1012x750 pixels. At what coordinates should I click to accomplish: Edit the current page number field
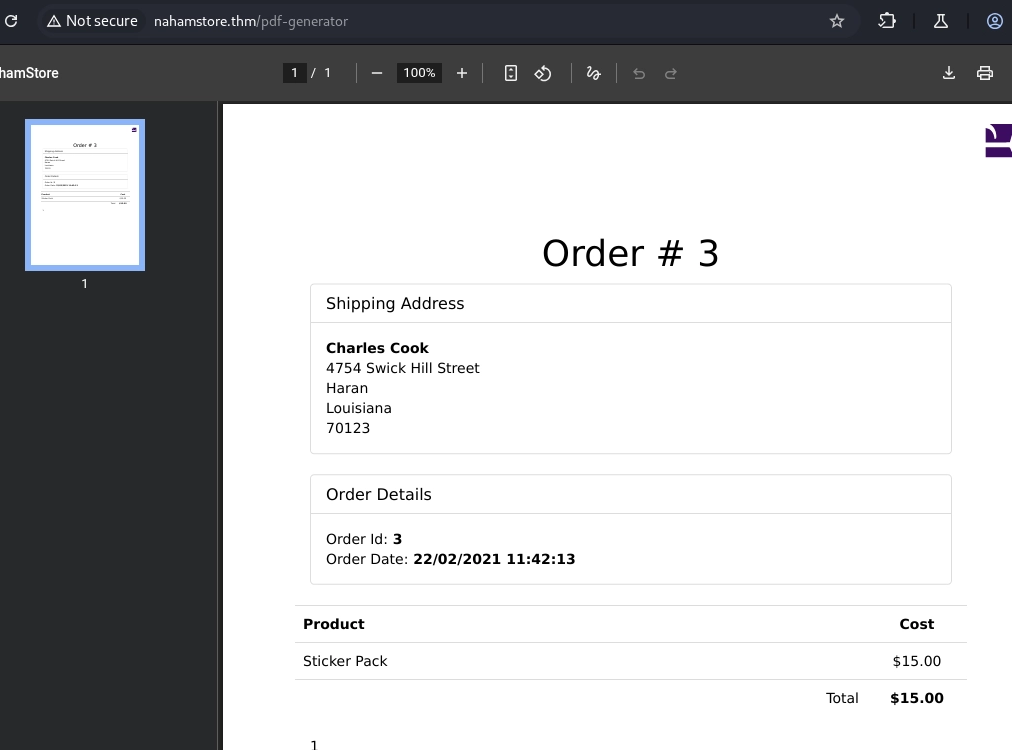tap(294, 73)
